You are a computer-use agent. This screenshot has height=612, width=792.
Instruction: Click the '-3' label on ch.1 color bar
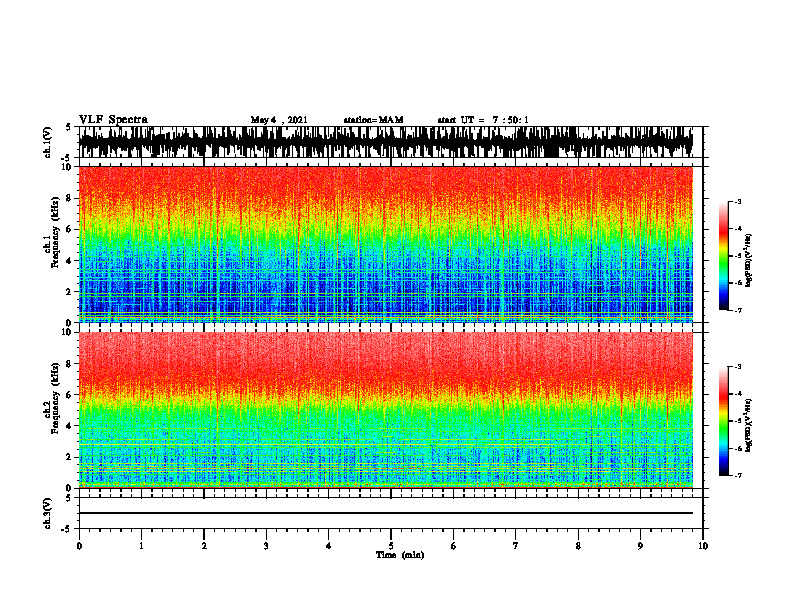point(737,202)
